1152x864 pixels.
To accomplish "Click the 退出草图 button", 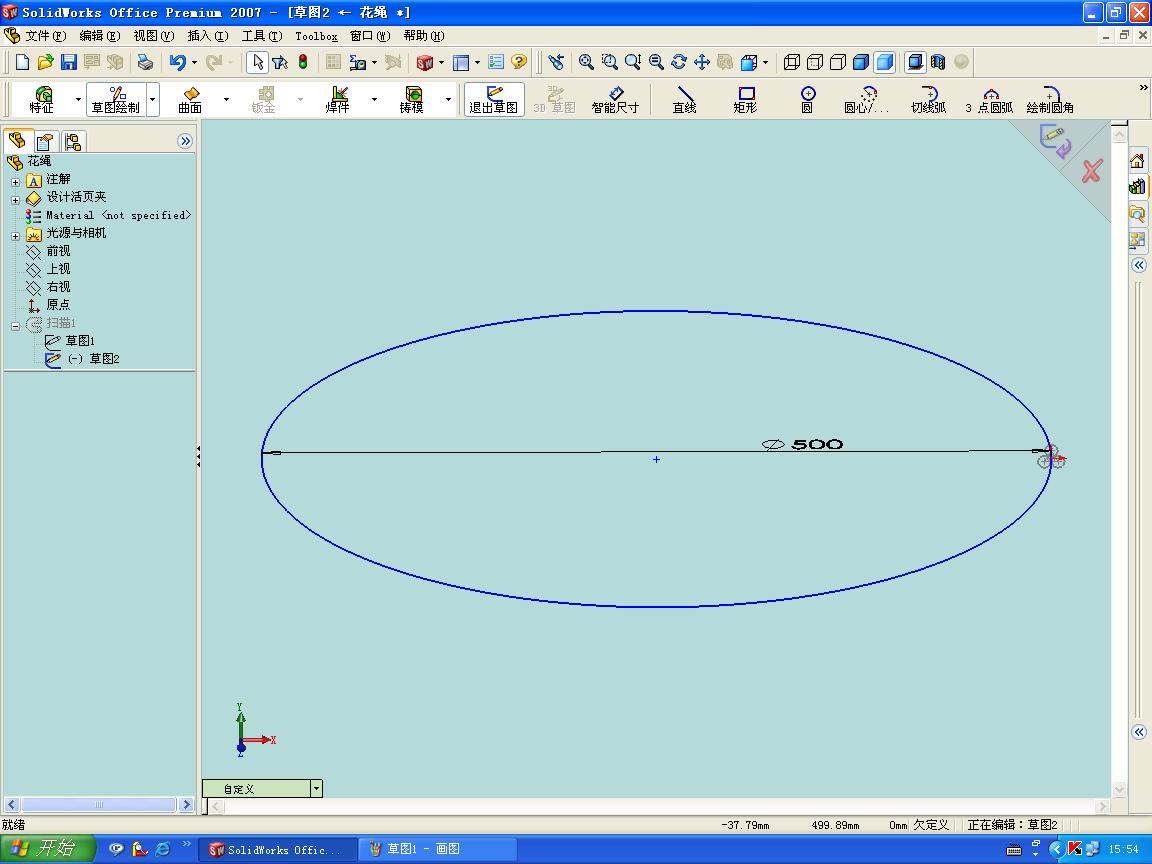I will point(494,99).
